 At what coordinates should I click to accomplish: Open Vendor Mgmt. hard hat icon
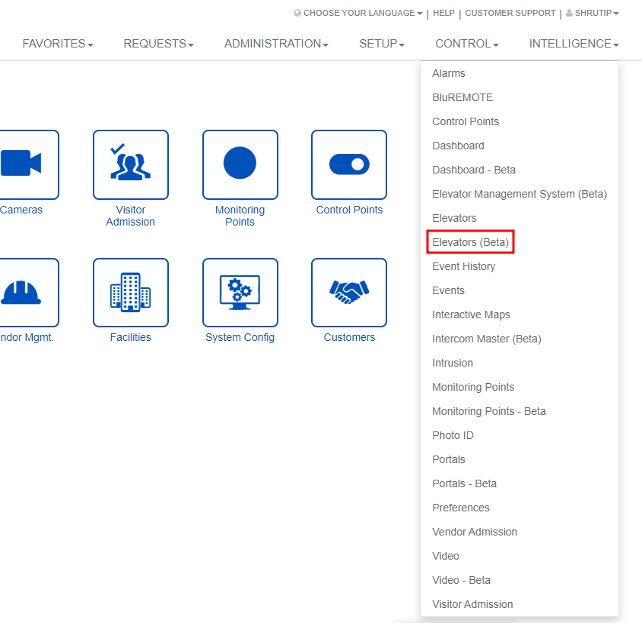[x=24, y=292]
